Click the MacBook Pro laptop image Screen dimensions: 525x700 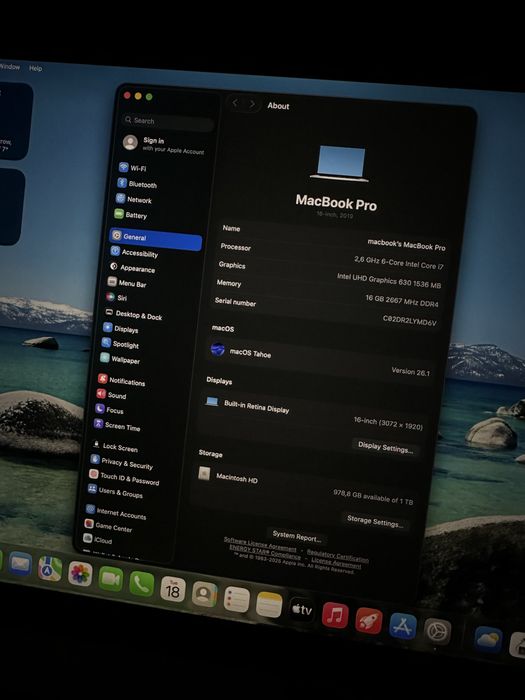[341, 164]
